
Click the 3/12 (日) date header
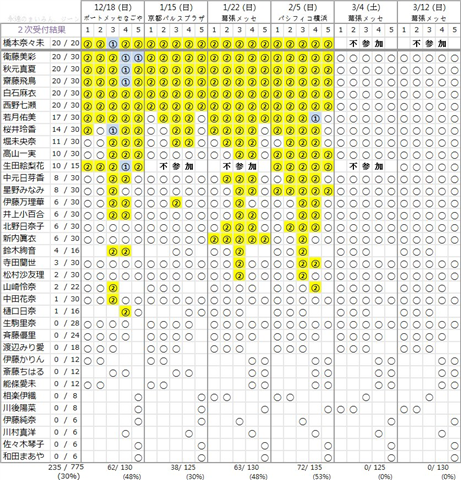(429, 7)
